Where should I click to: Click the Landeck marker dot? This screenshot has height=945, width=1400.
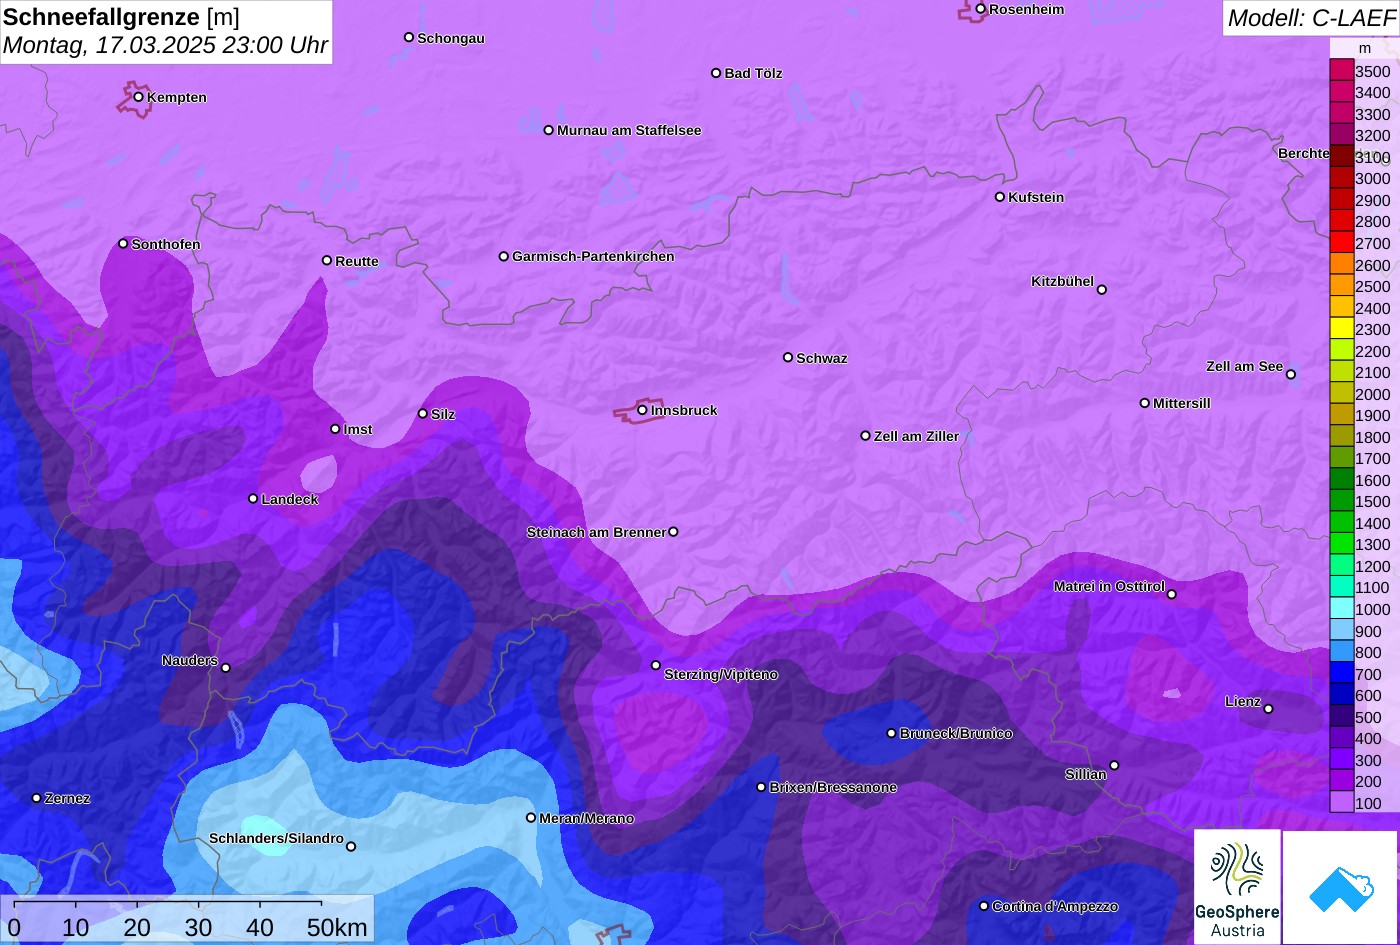(253, 499)
